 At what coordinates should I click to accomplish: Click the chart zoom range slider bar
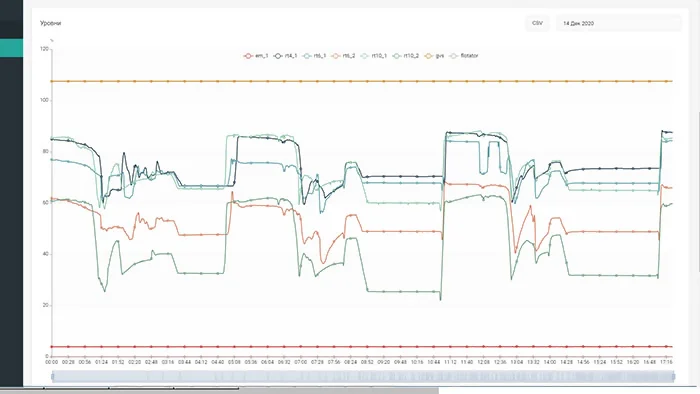(x=362, y=377)
